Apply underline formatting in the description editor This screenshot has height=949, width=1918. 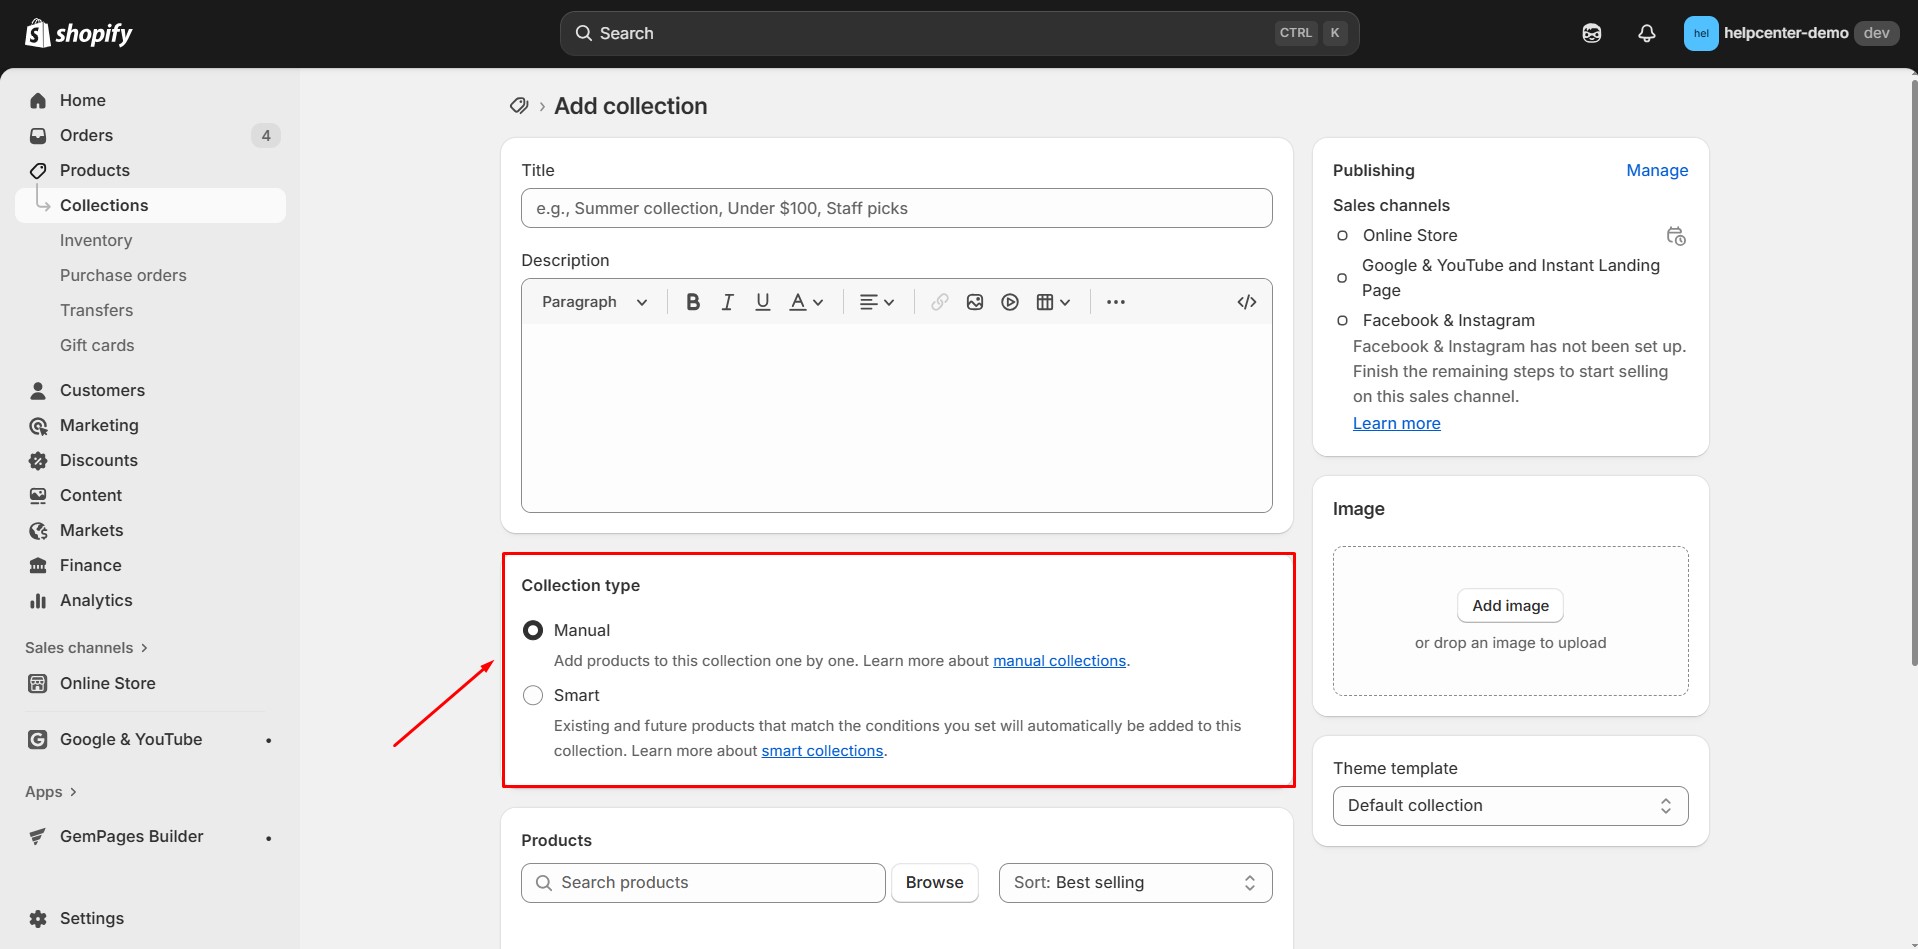pyautogui.click(x=762, y=301)
